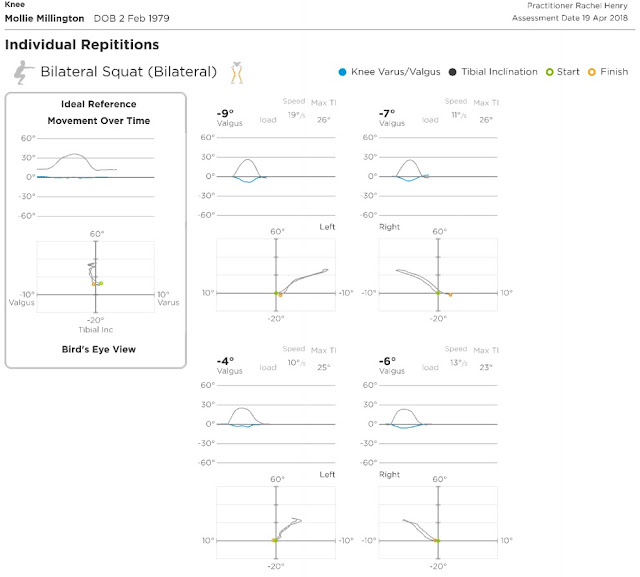Click the green start marker on top Left plot
This screenshot has height=577, width=640.
coord(276,293)
